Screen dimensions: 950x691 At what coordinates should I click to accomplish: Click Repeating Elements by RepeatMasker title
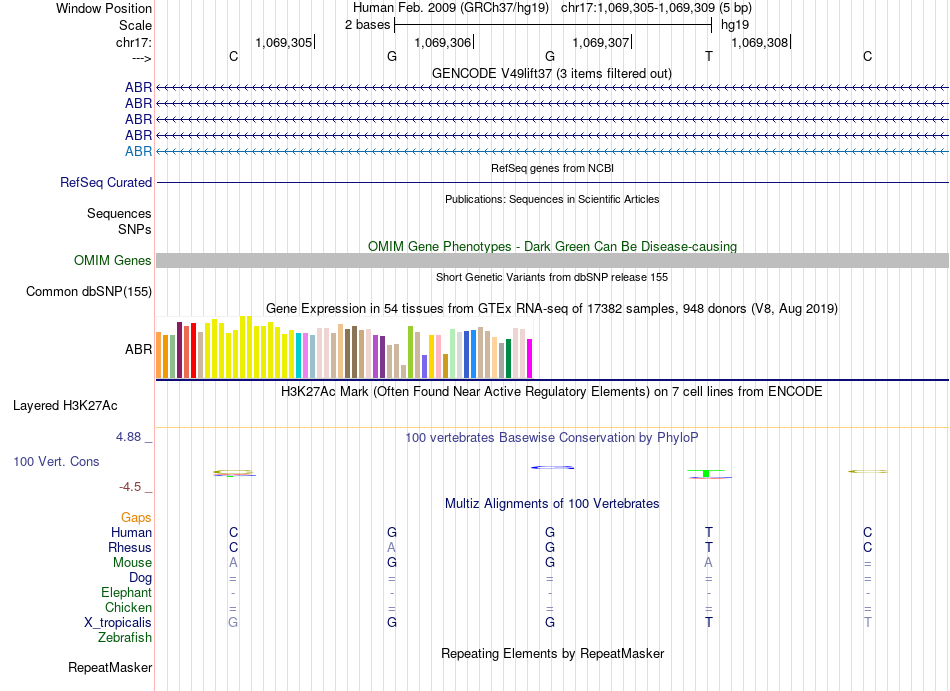(552, 653)
